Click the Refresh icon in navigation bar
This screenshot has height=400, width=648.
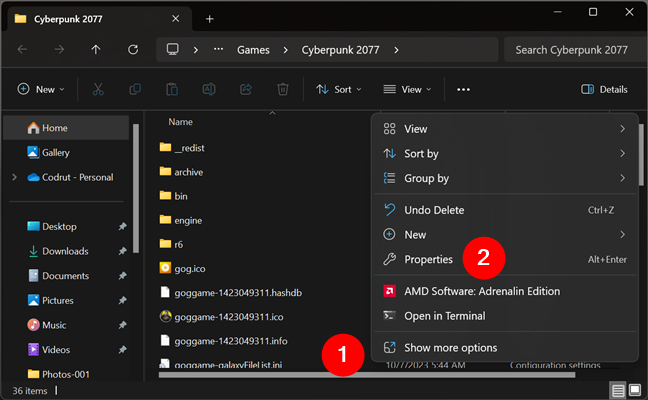click(x=133, y=49)
